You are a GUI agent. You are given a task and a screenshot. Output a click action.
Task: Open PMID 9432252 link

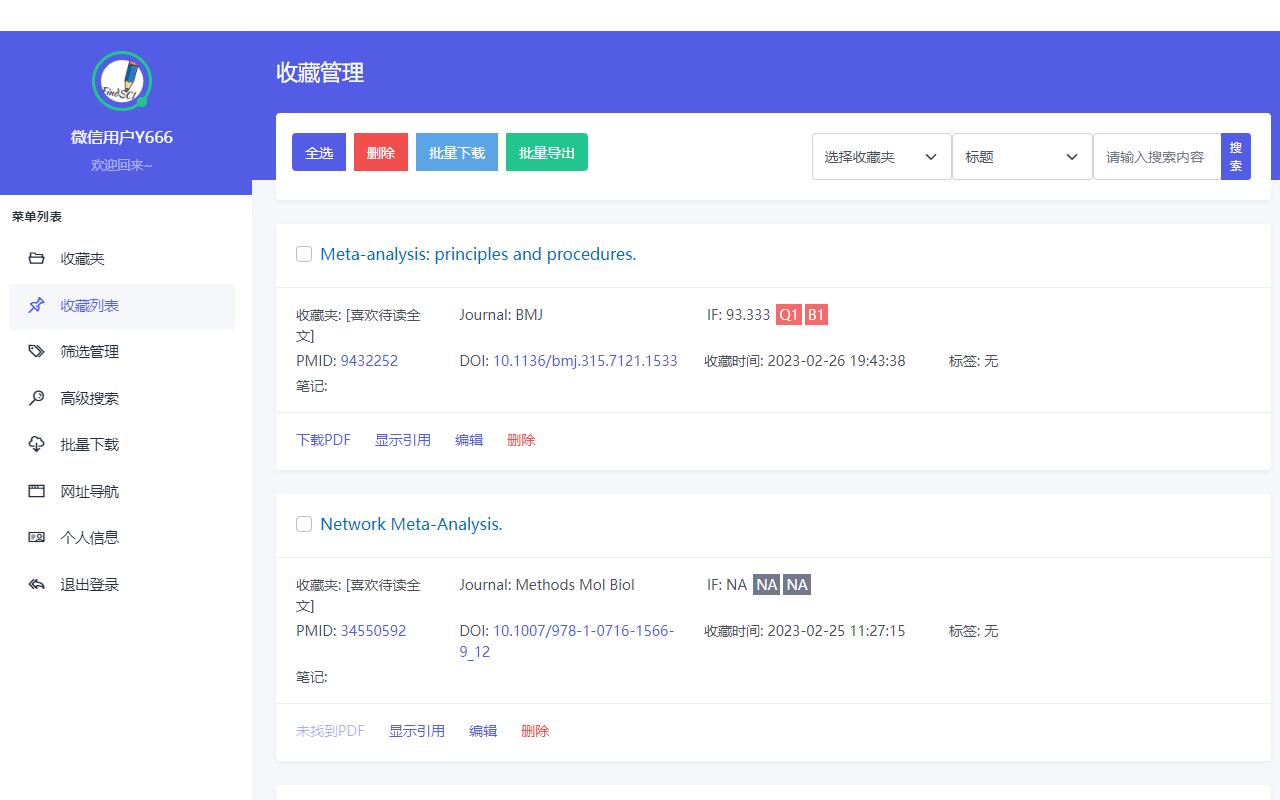369,361
